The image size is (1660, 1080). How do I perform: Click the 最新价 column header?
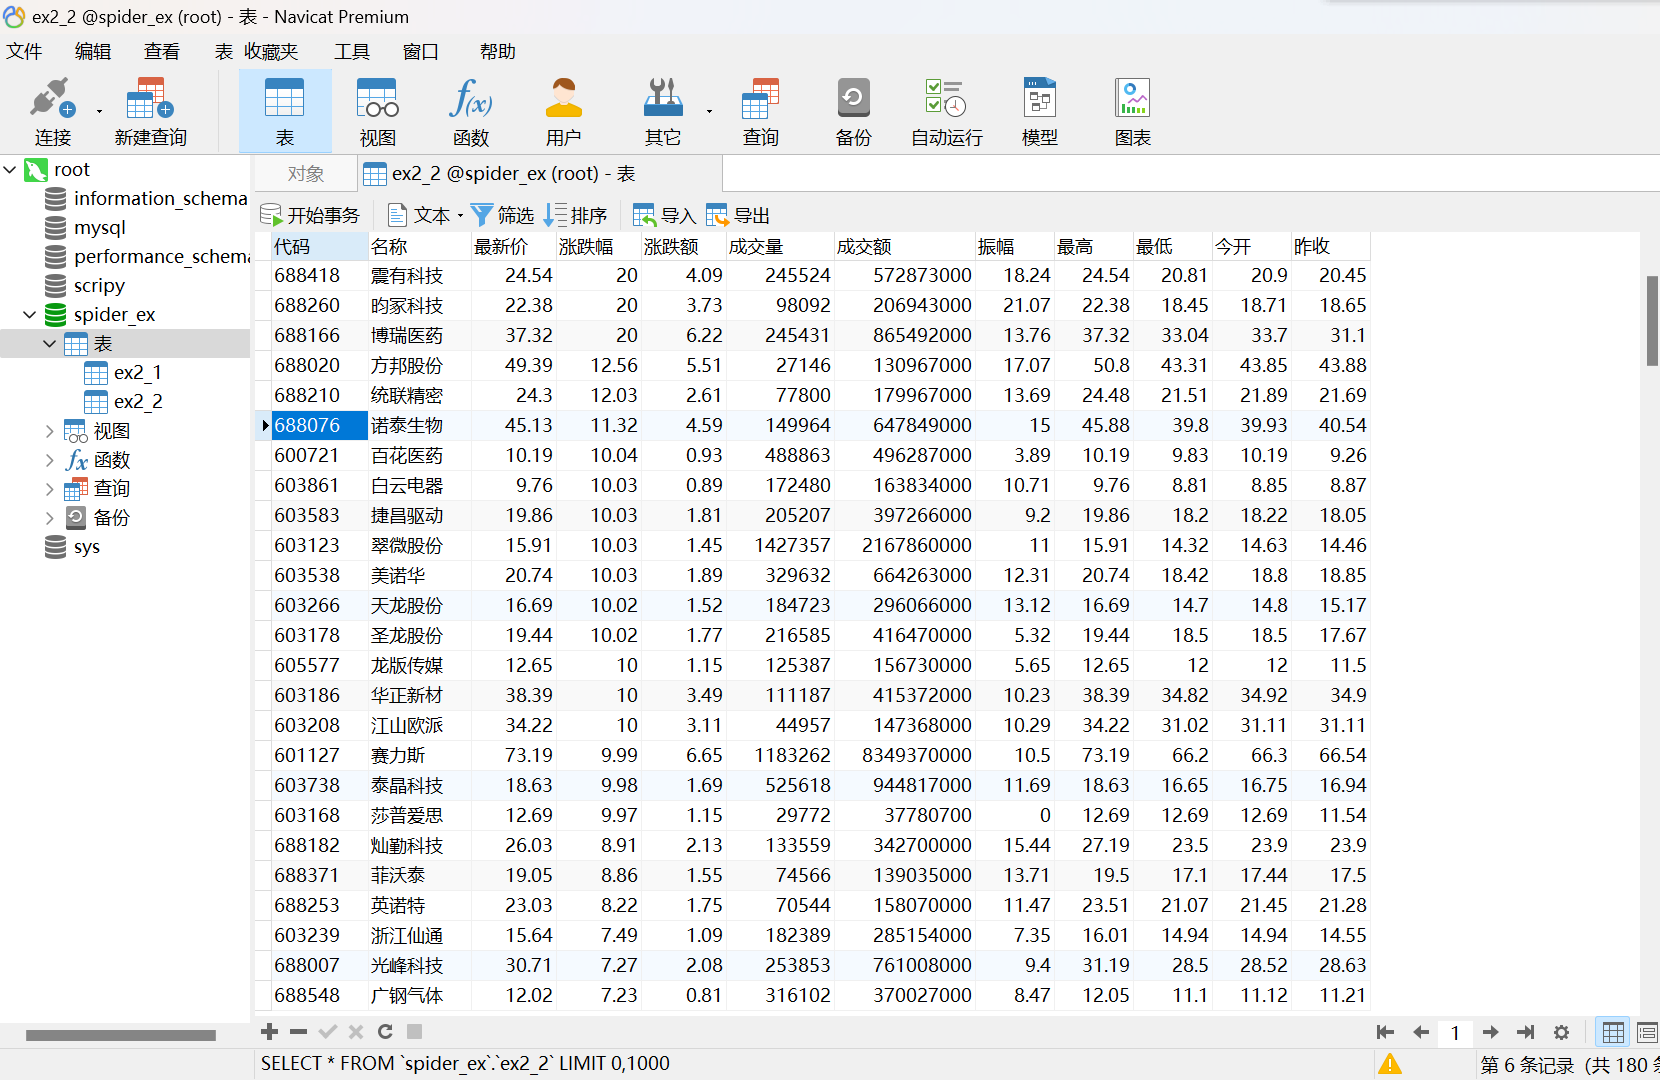tap(513, 246)
